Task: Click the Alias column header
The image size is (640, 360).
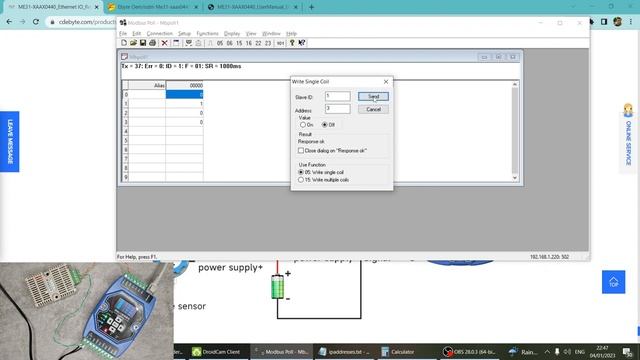Action: coord(147,85)
